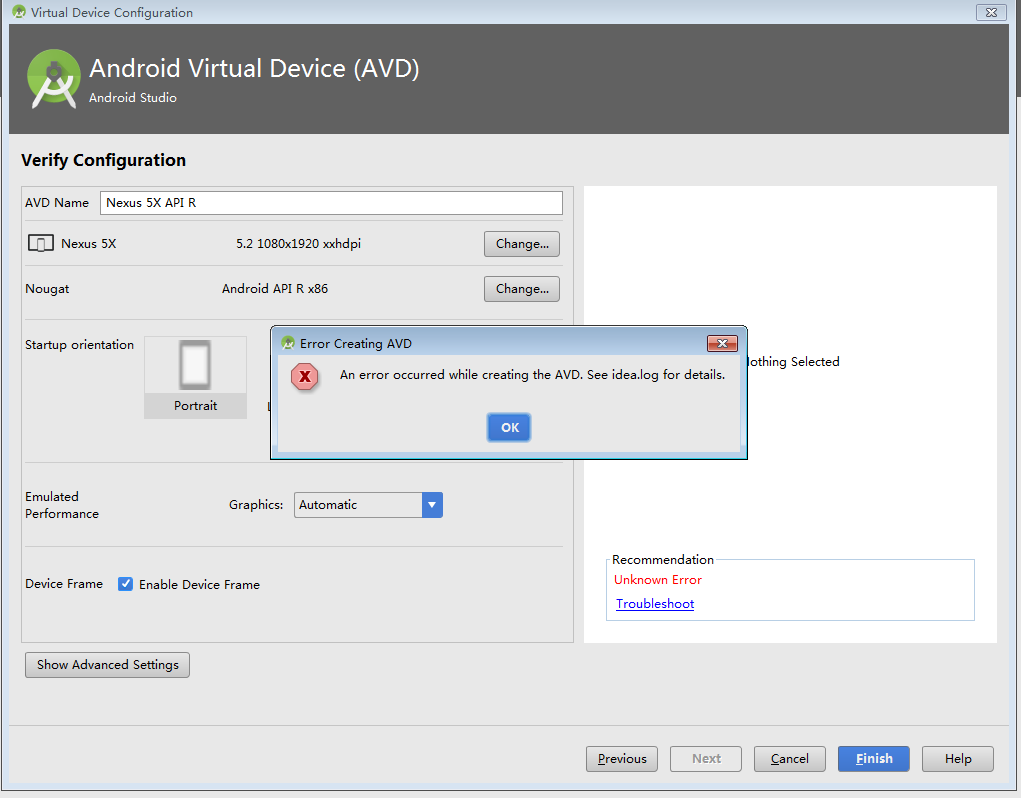Cancel the AVD configuration
This screenshot has width=1021, height=798.
click(790, 758)
